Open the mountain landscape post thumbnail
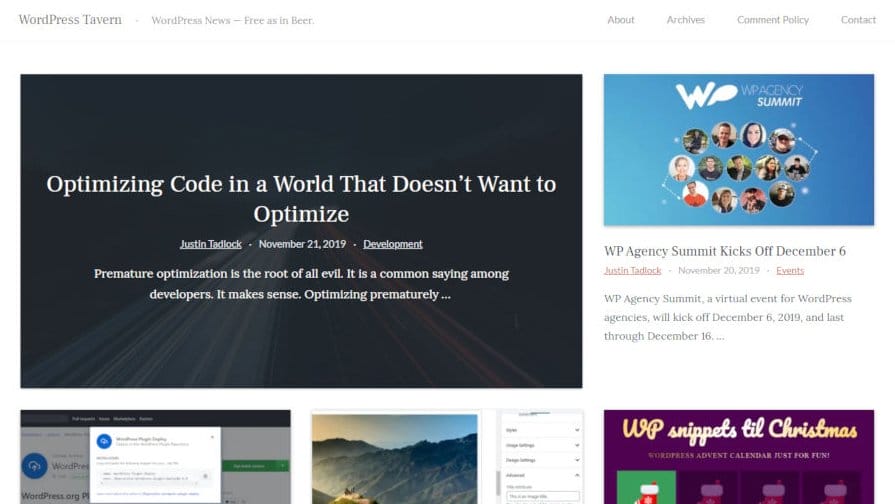The image size is (895, 504). click(x=394, y=458)
